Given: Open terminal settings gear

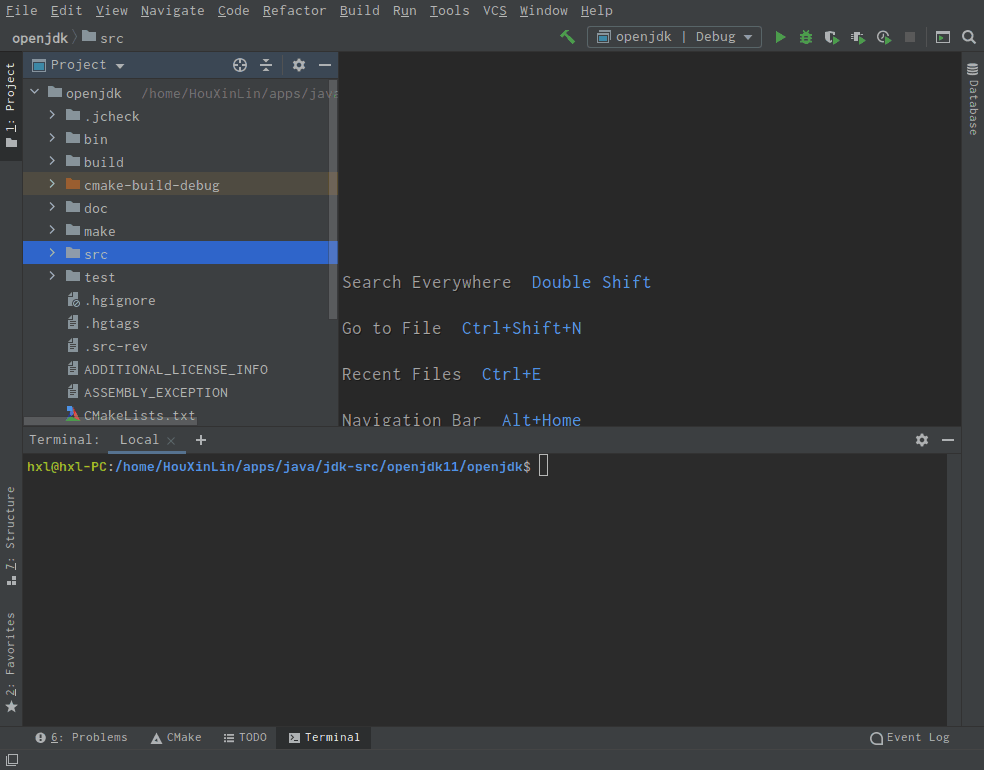Looking at the screenshot, I should [x=921, y=440].
